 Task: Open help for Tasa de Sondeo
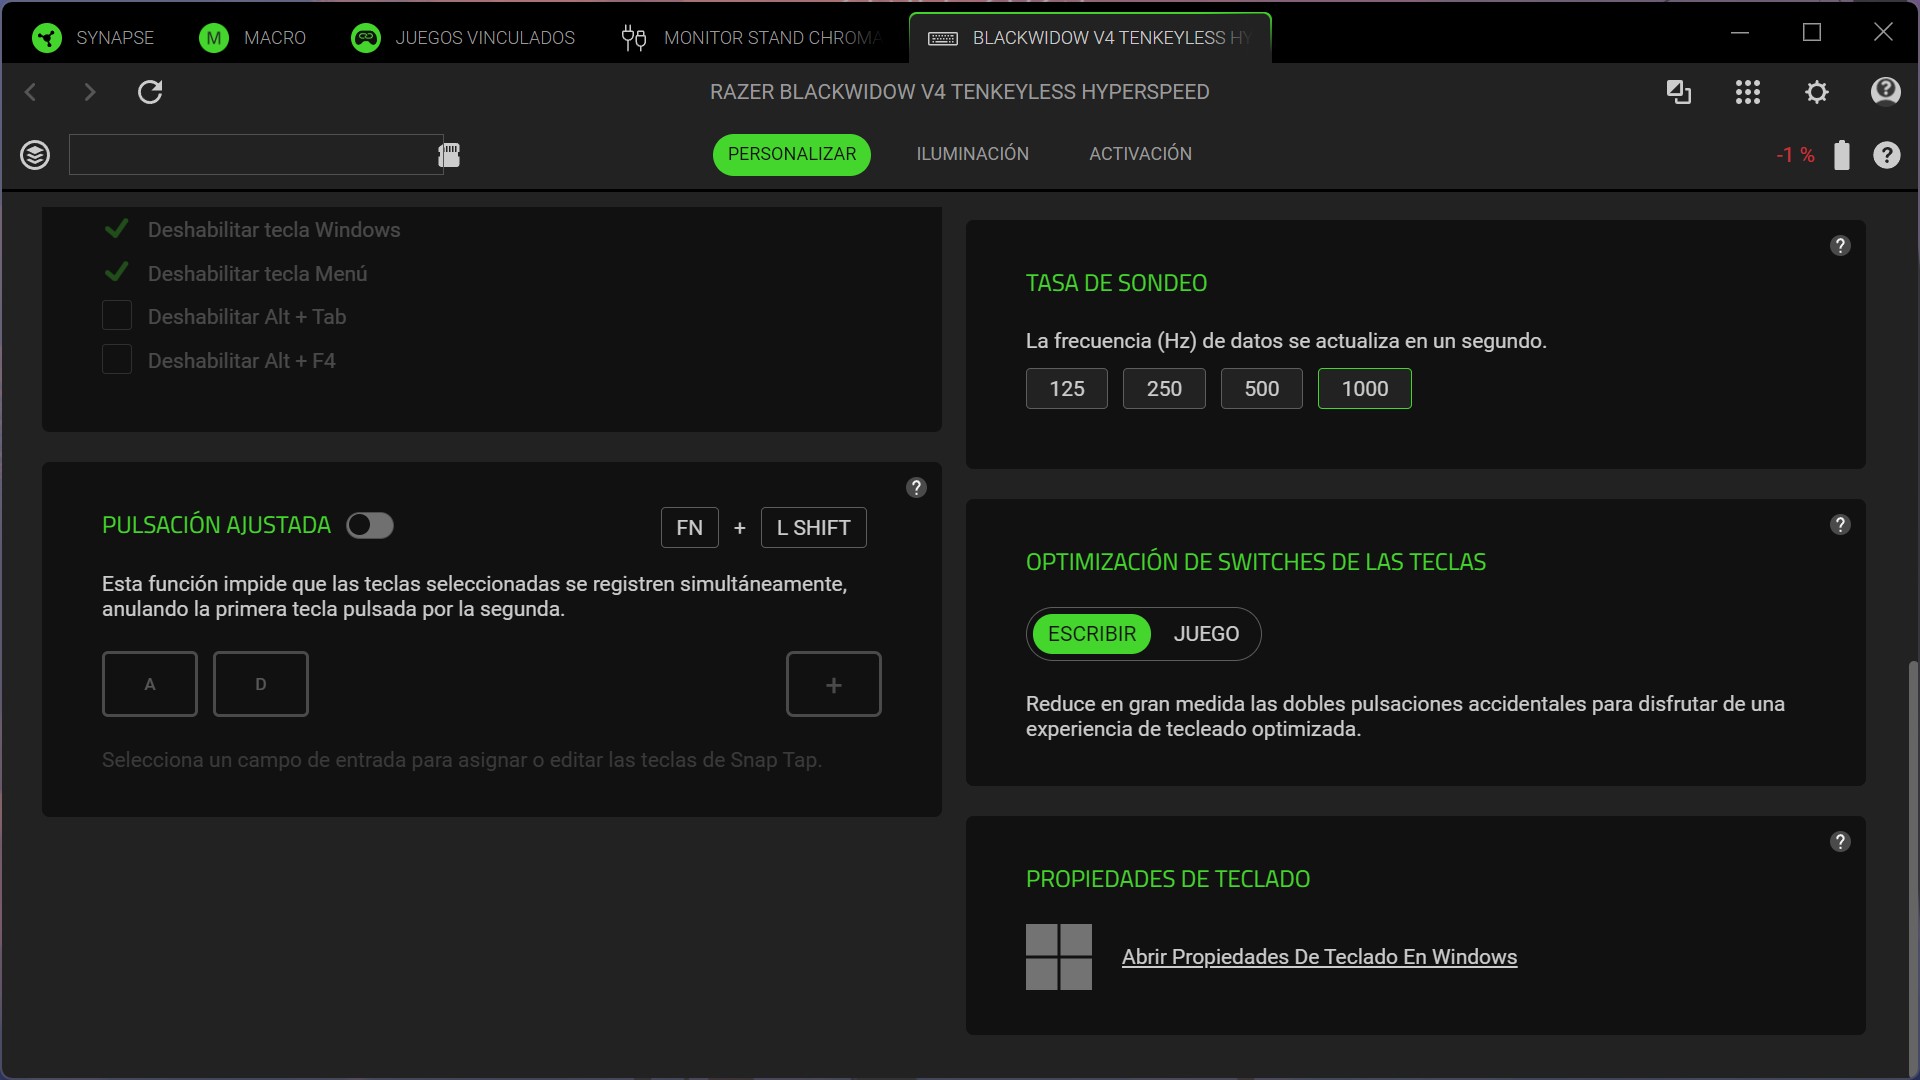click(x=1840, y=246)
